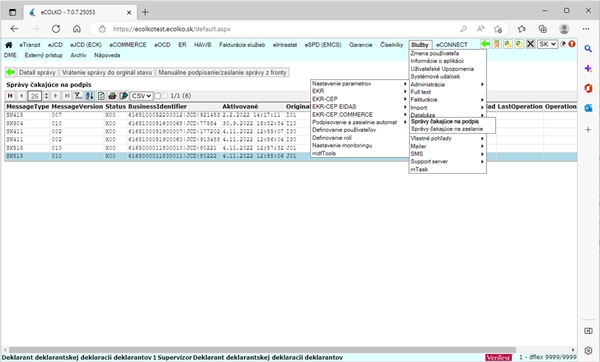Add a sidebar app with the plus icon
The image size is (600, 362).
[588, 130]
